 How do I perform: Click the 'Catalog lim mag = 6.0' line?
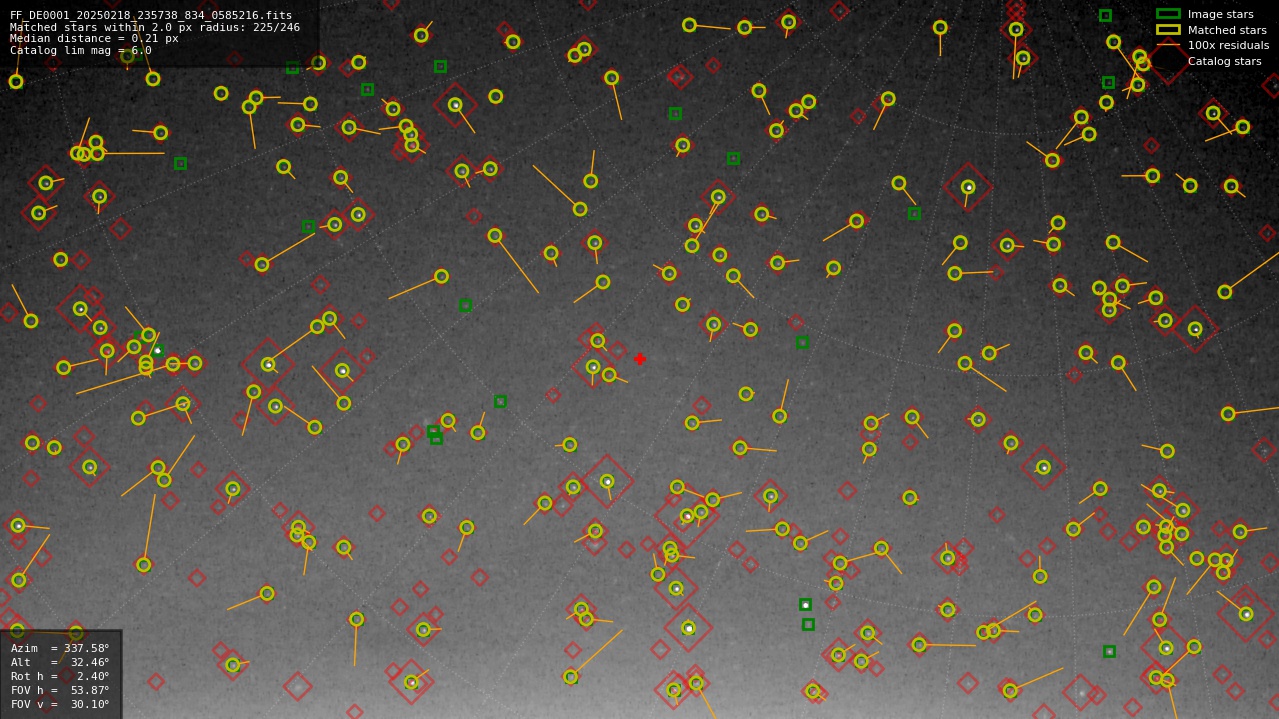coord(81,51)
